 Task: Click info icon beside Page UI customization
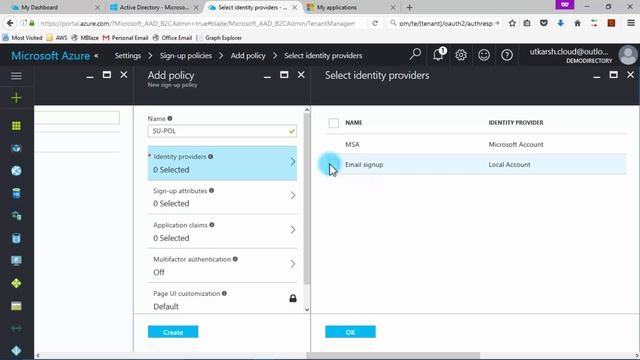click(x=224, y=293)
